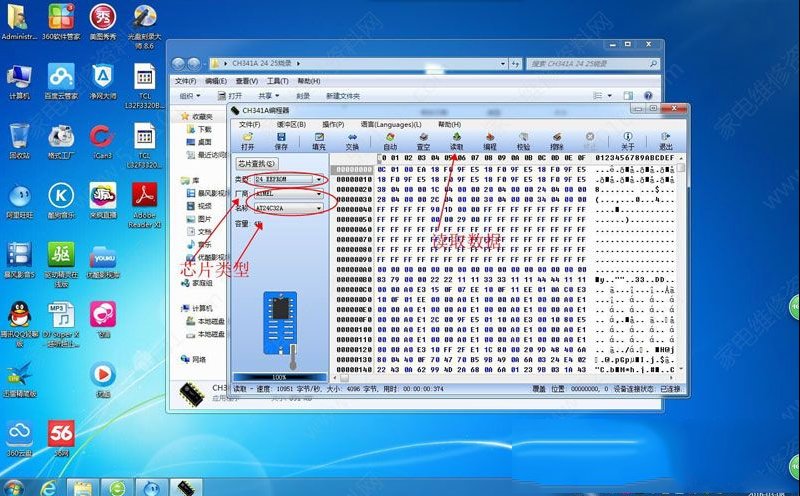The width and height of the screenshot is (800, 496).
Task: Click the hex editor horizontal scrollbar
Action: pyautogui.click(x=503, y=378)
